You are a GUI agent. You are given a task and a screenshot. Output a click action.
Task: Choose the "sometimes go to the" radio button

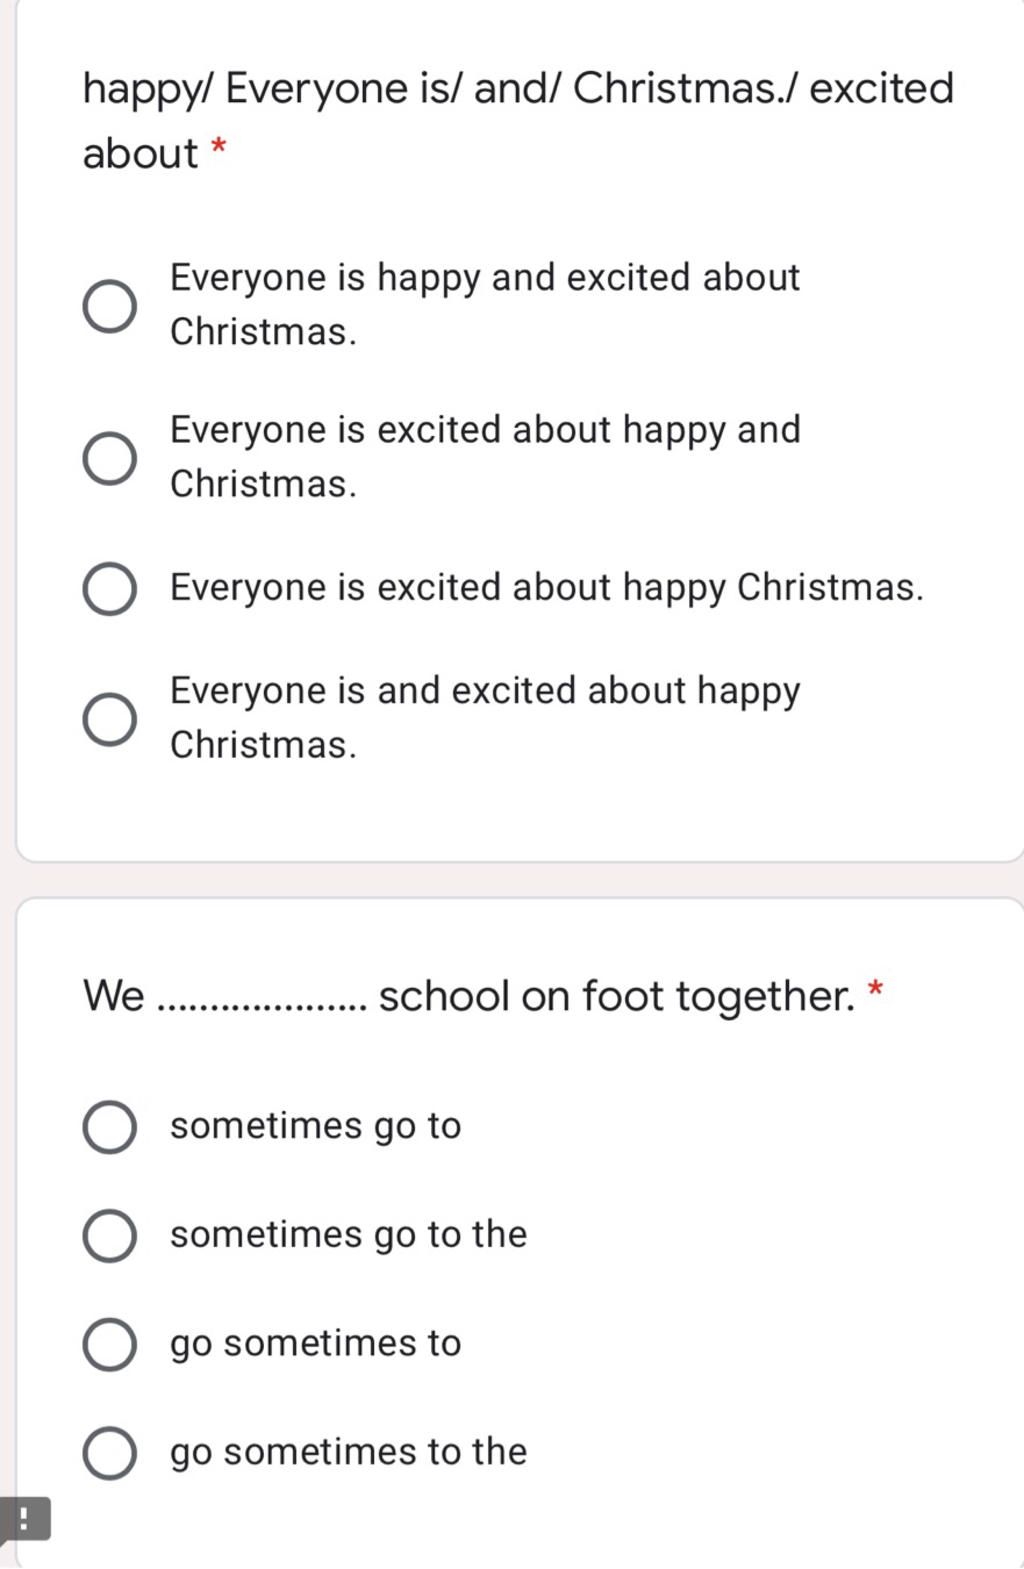pyautogui.click(x=110, y=1236)
